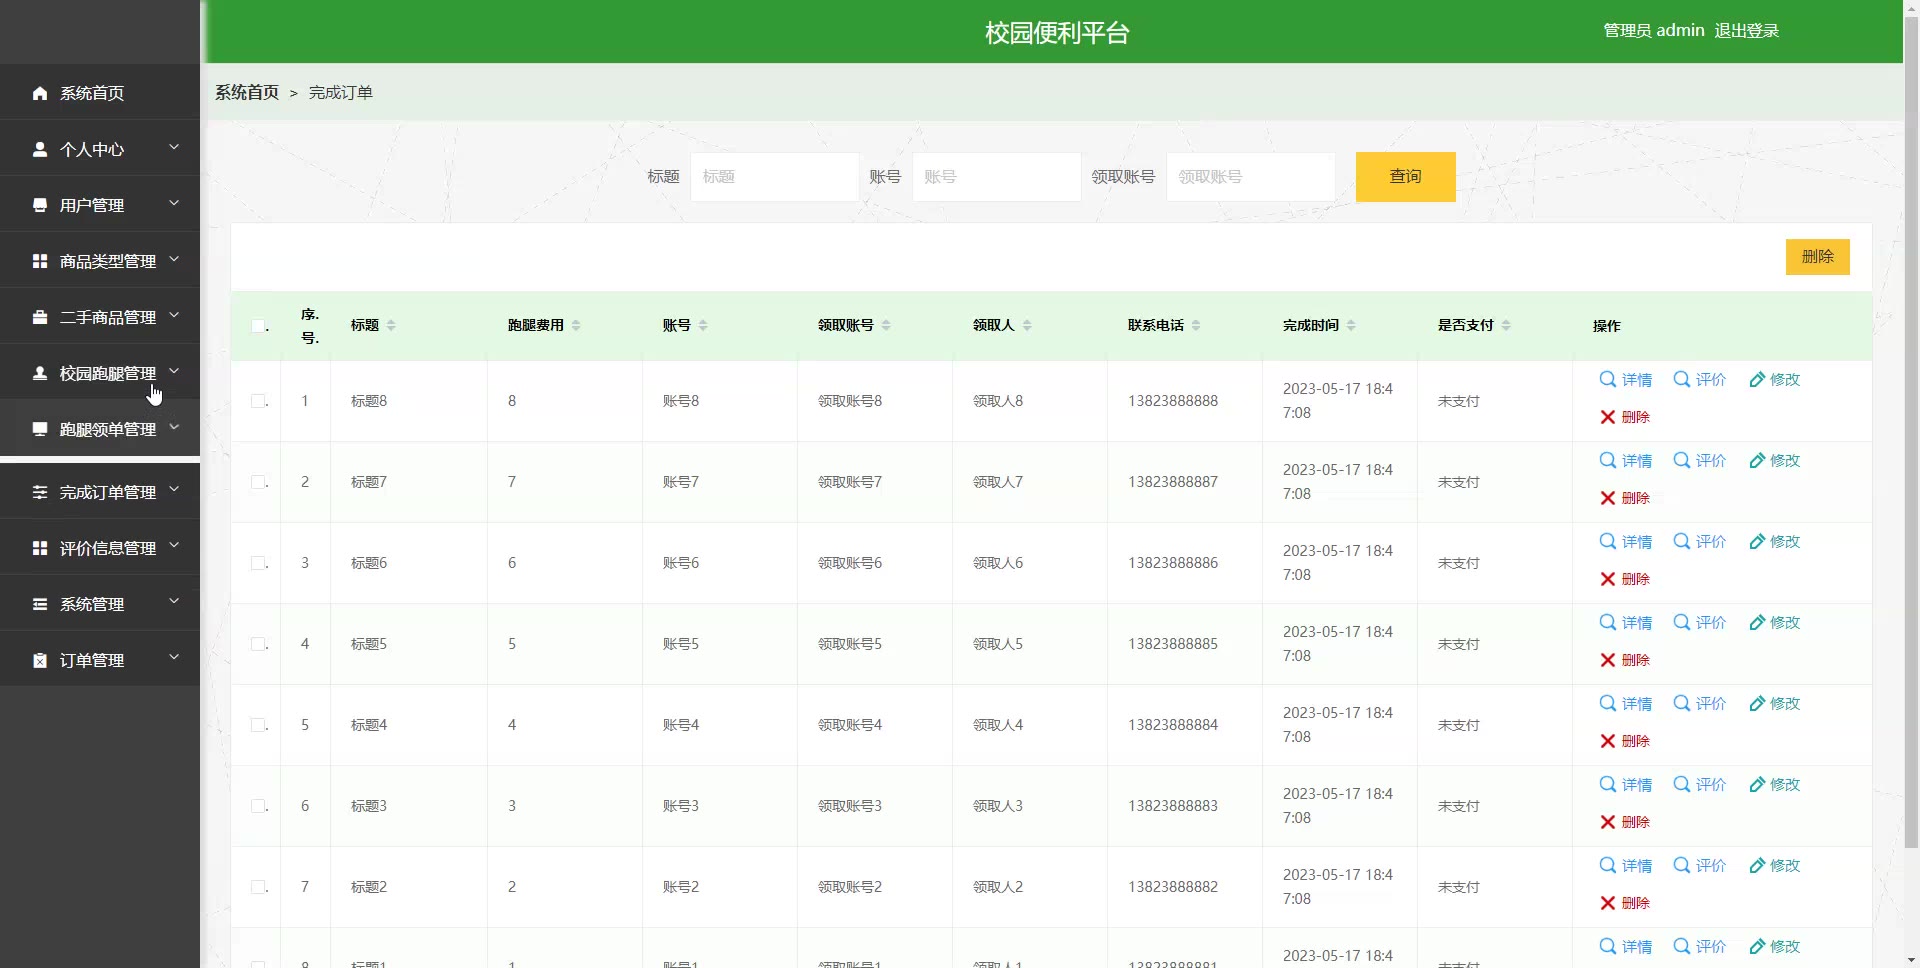Click the icon beside 校园跑腿管理

coord(40,373)
